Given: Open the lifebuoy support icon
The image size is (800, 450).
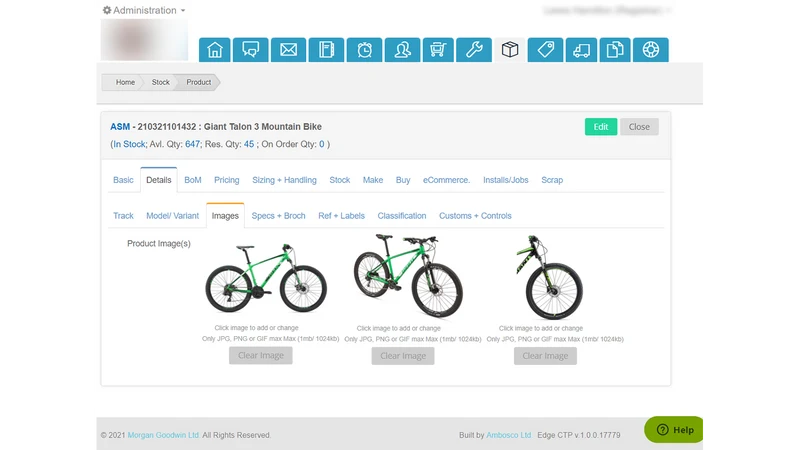Looking at the screenshot, I should click(651, 49).
